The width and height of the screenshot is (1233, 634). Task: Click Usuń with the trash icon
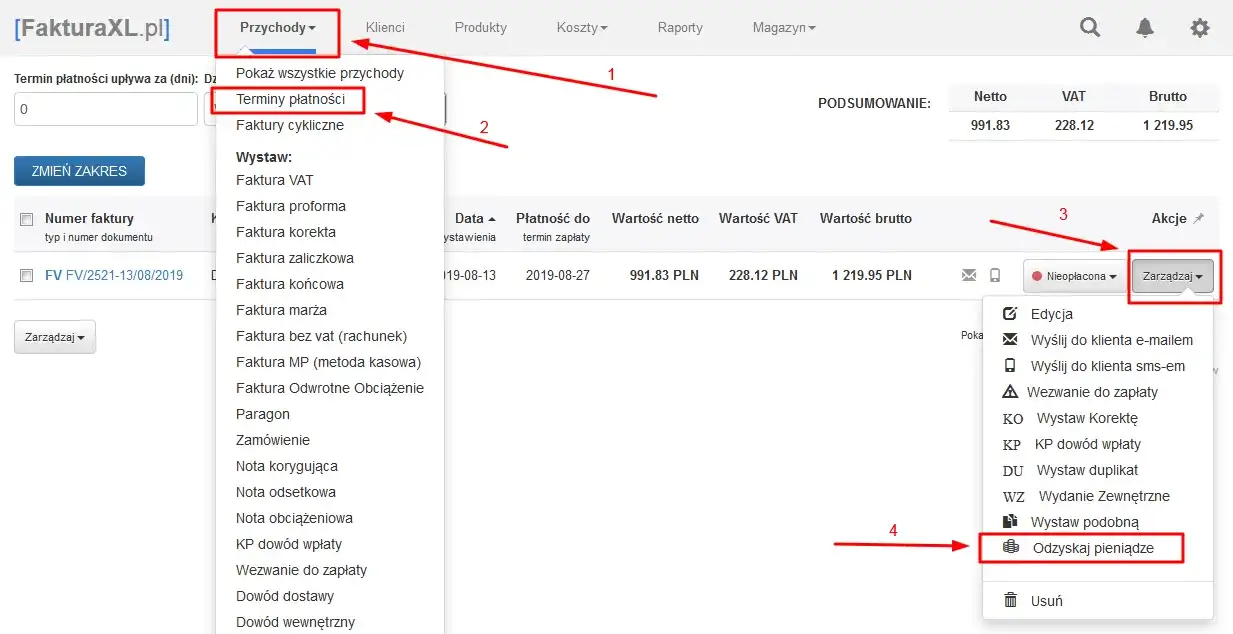(x=1046, y=601)
